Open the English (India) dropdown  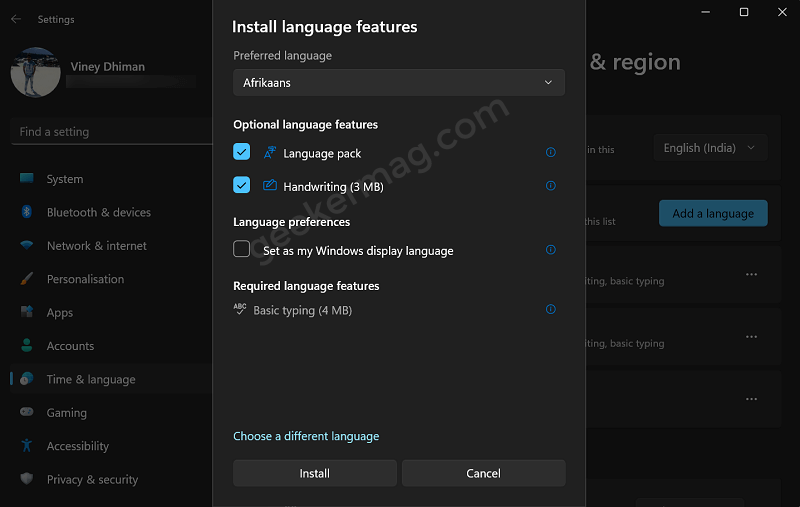710,148
